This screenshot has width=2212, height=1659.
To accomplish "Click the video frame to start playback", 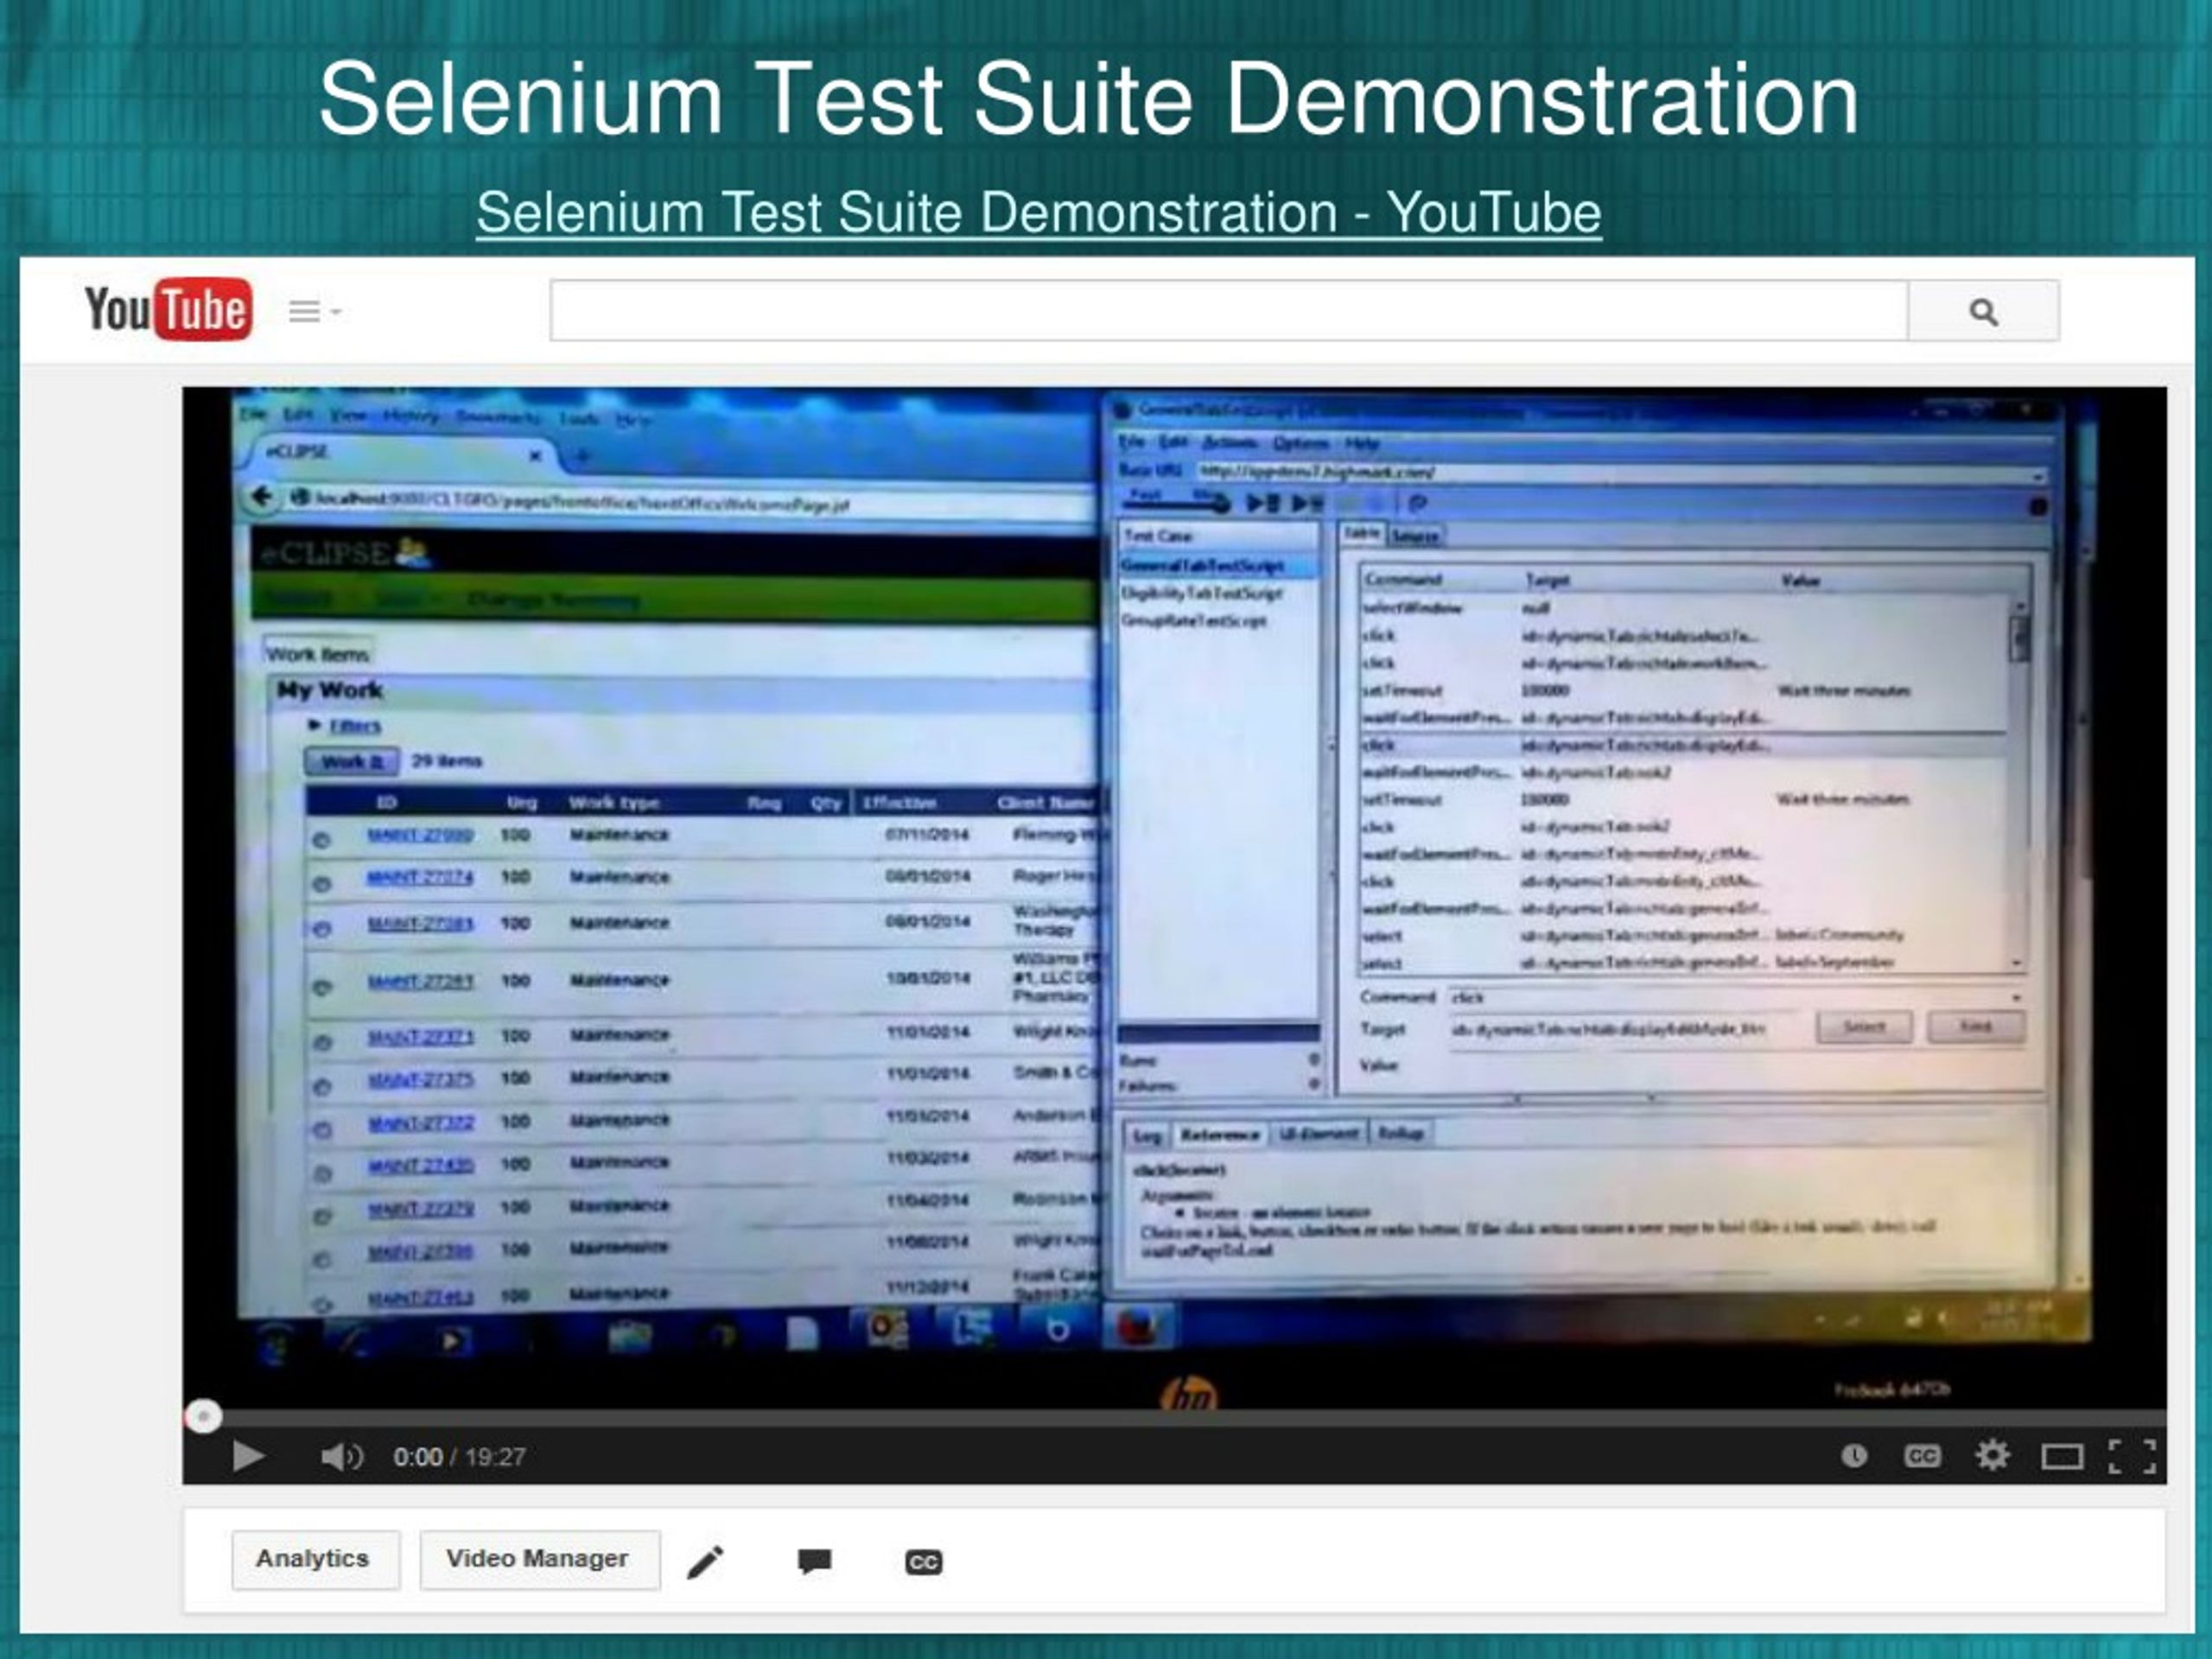I will (x=1174, y=898).
